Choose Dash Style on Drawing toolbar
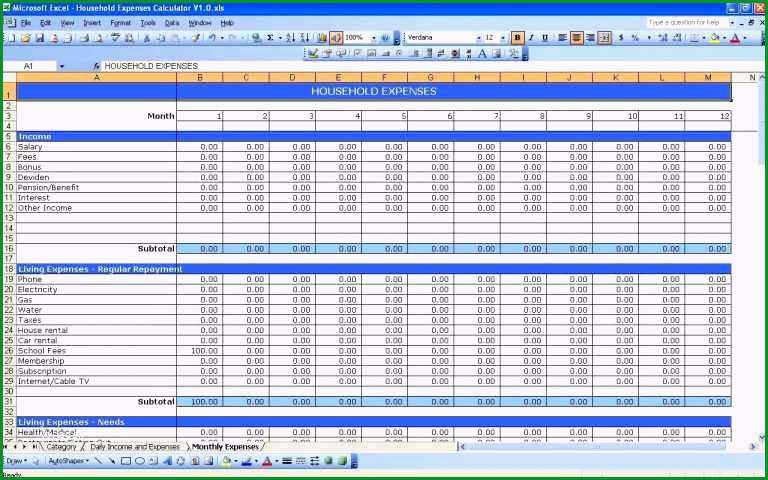The image size is (768, 480). pos(300,461)
